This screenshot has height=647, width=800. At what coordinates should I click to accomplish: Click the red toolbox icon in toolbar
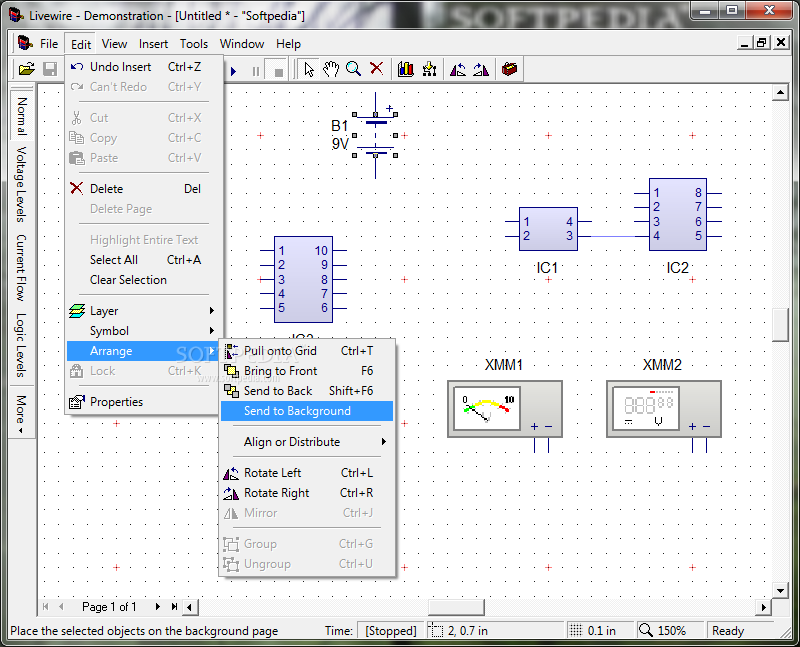(x=509, y=69)
